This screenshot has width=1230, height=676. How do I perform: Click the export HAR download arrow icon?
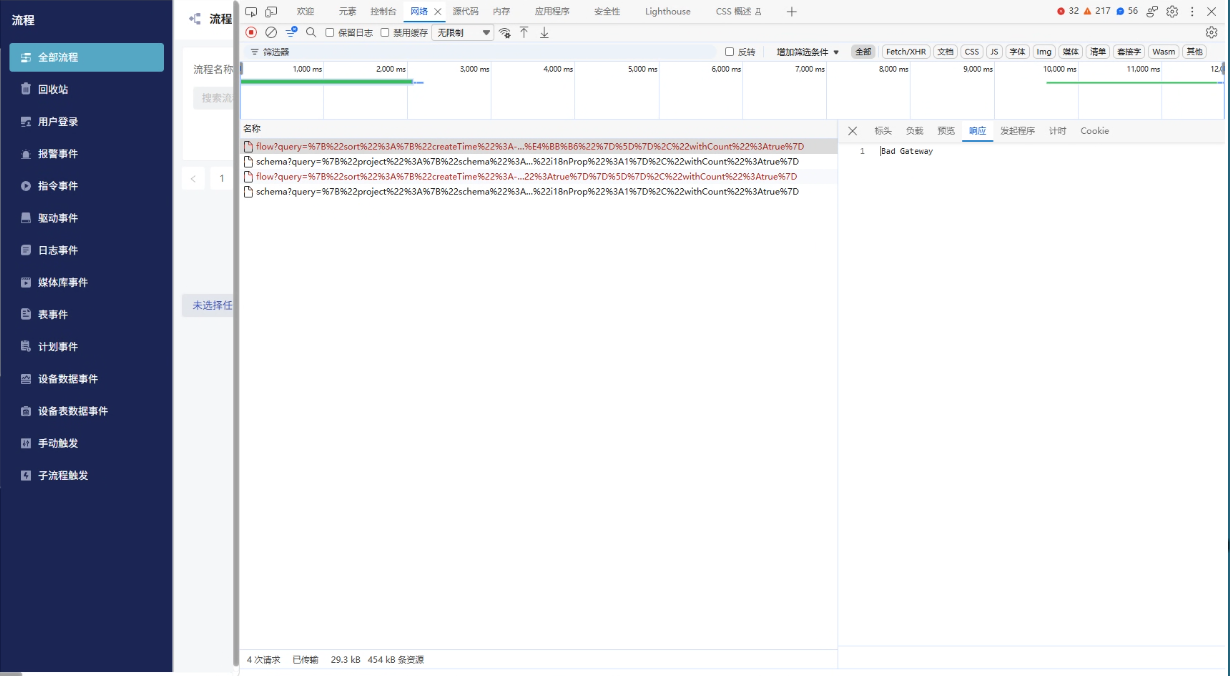544,32
